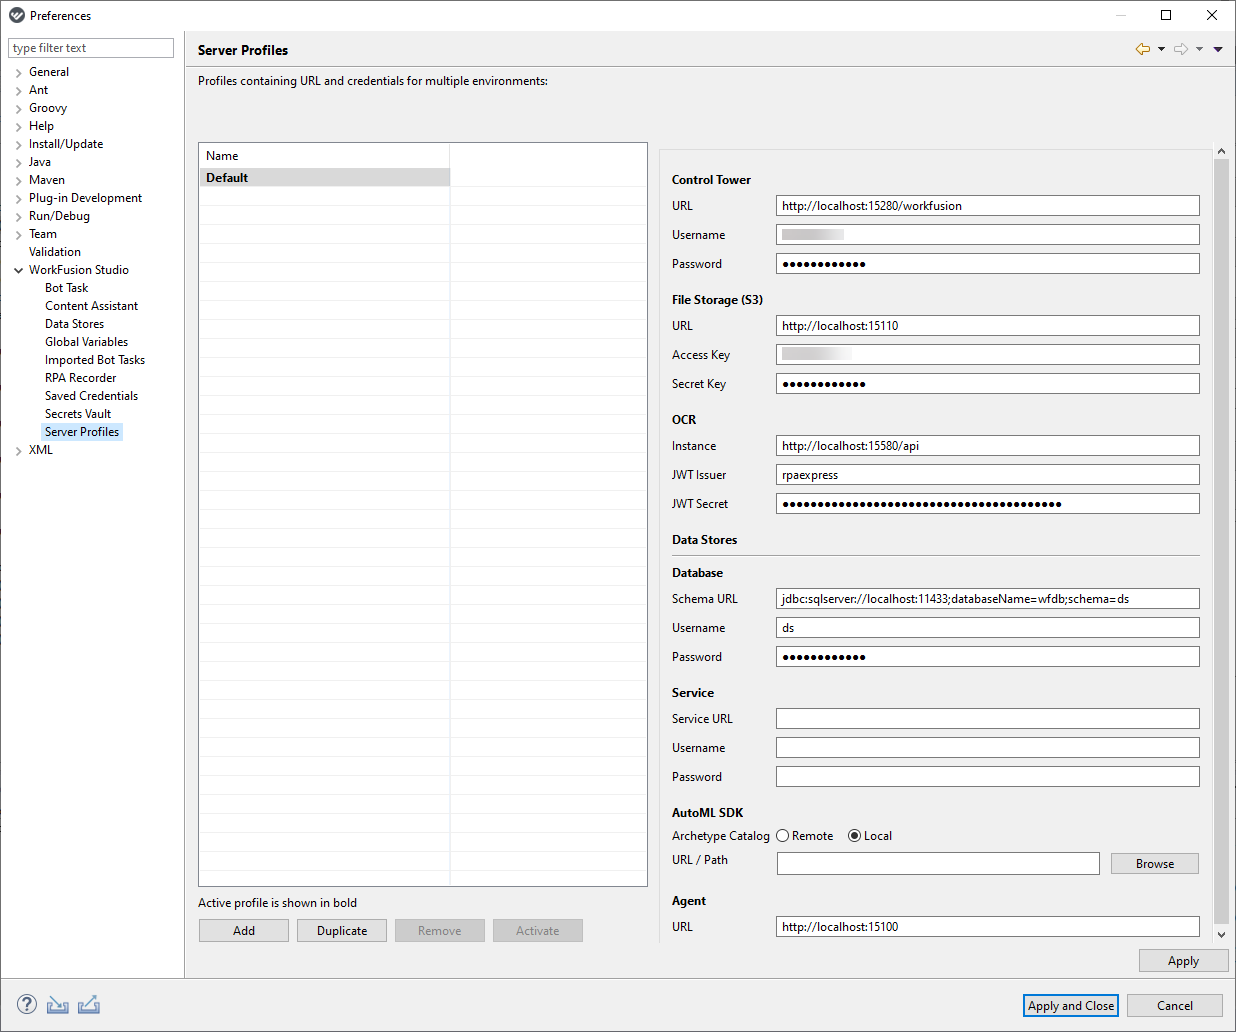Viewport: 1236px width, 1032px height.
Task: Click the Control Tower URL field
Action: 988,206
